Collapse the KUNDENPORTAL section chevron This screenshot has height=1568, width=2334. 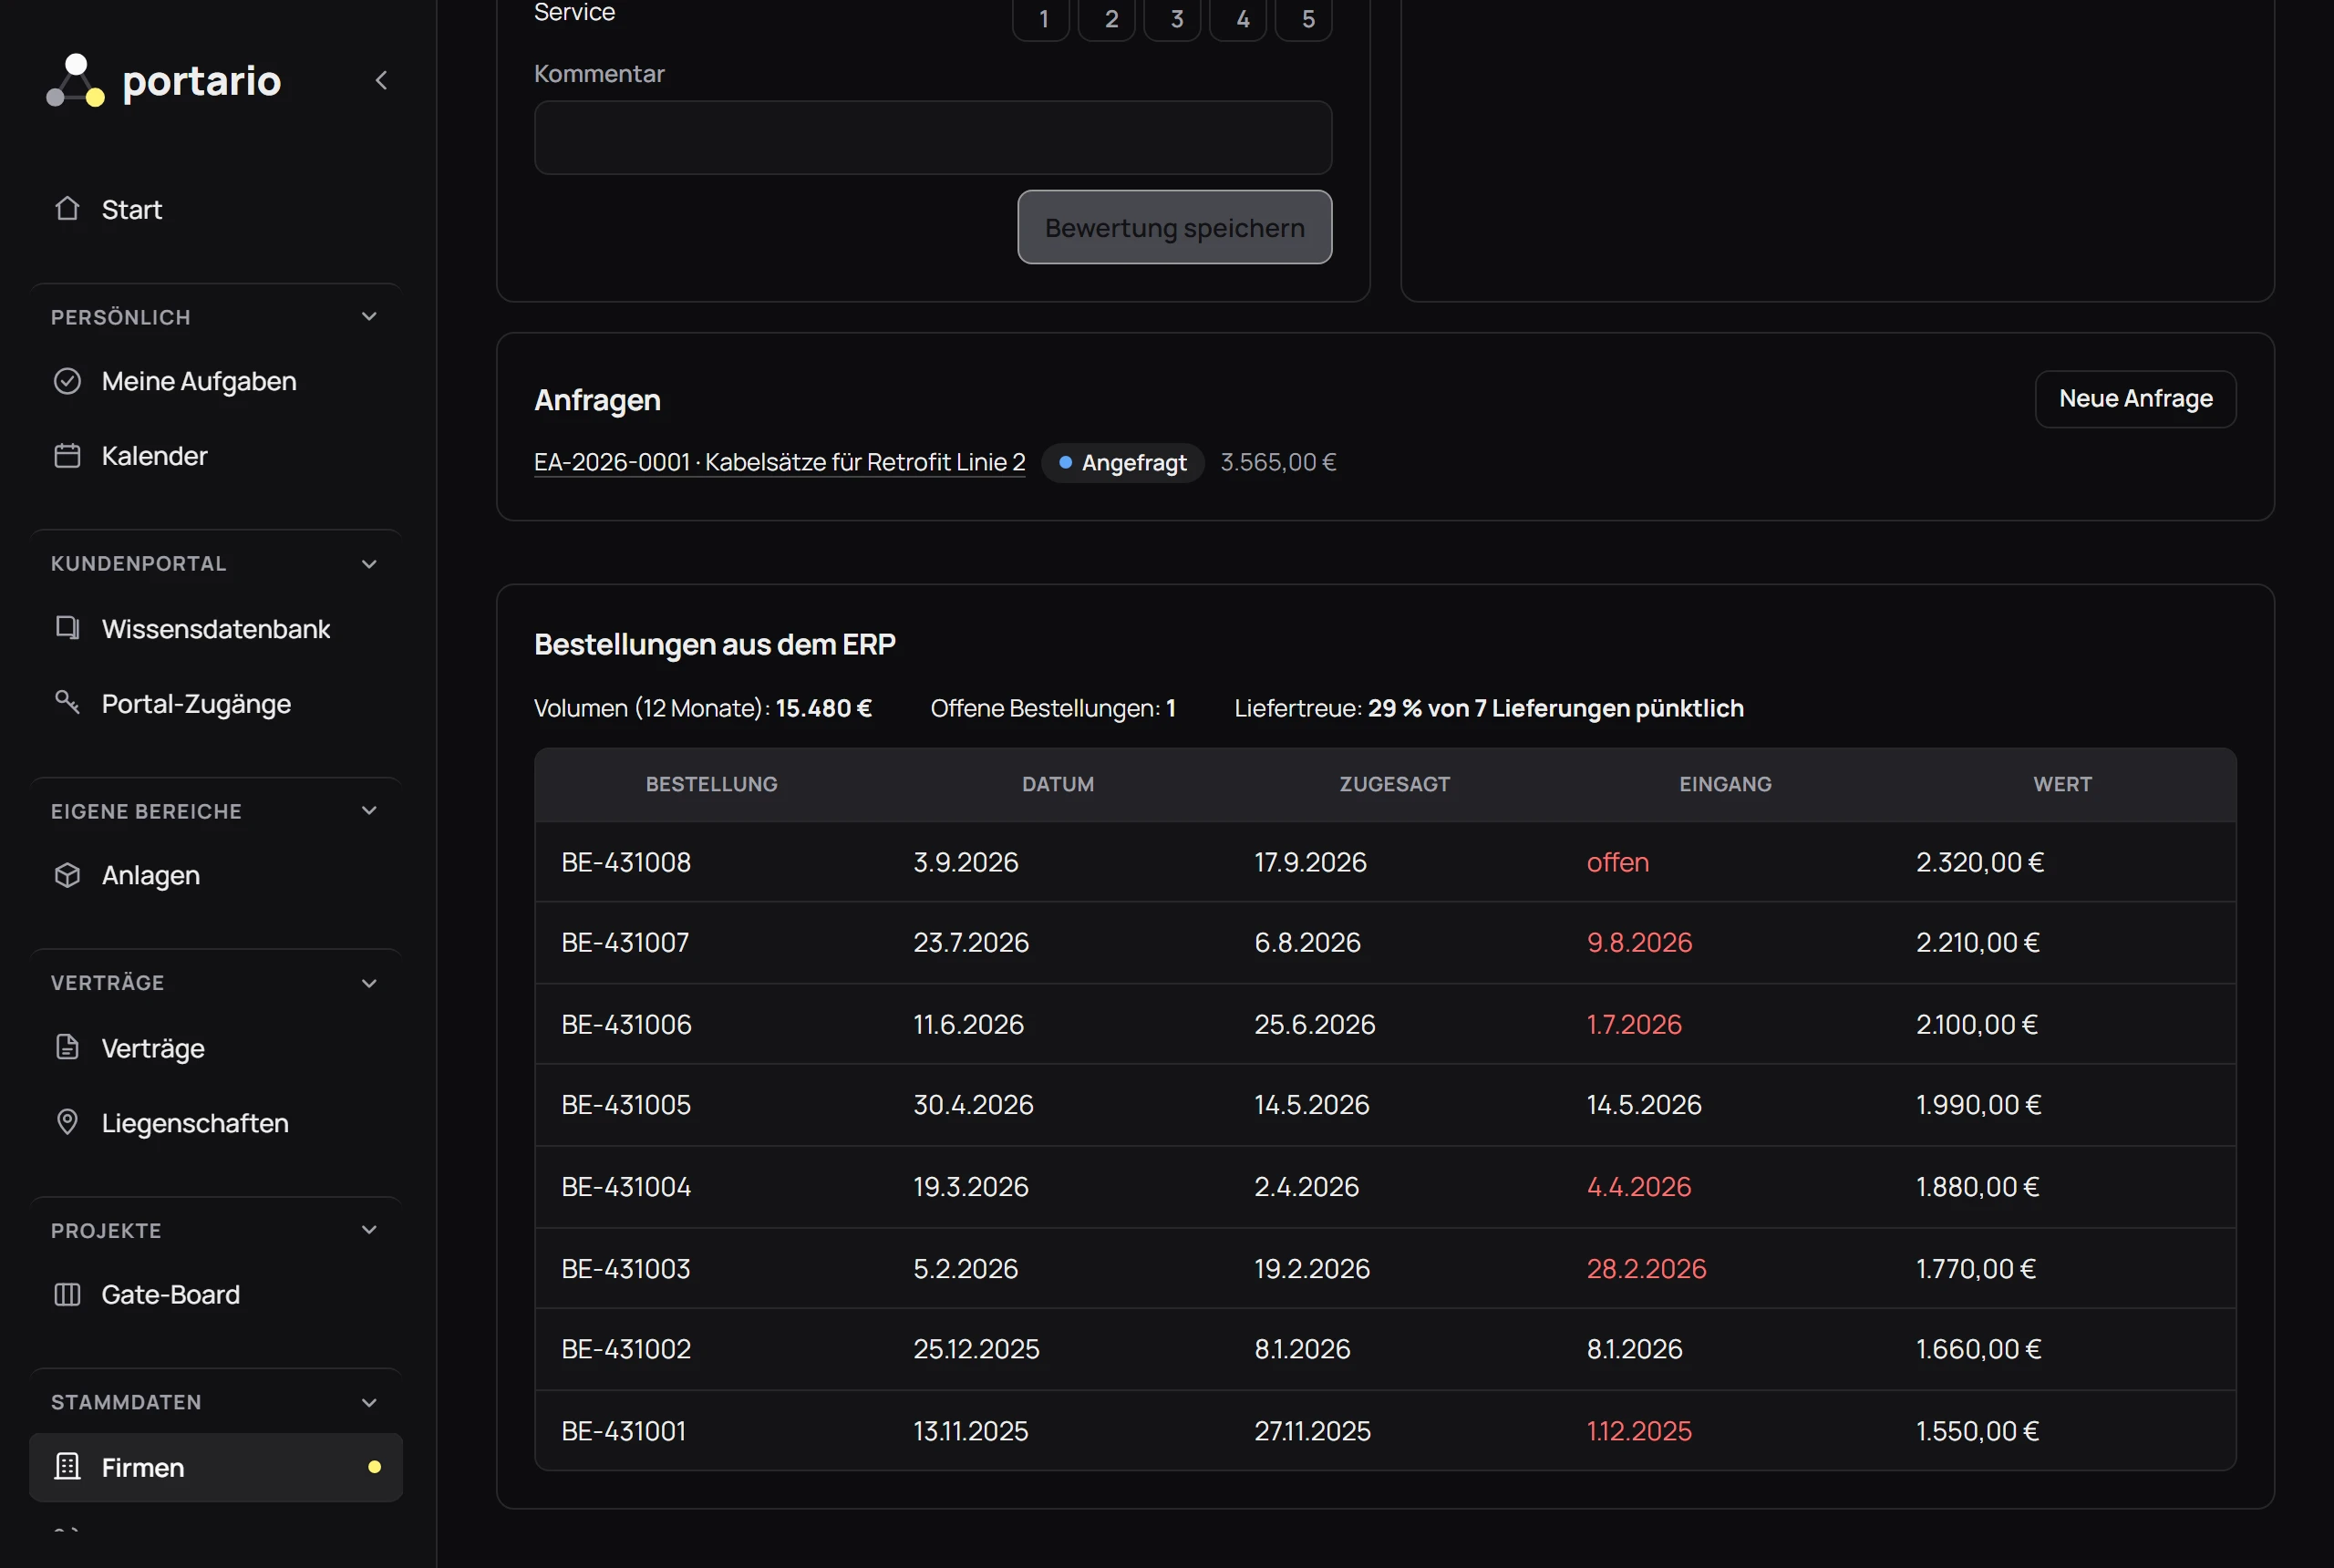tap(369, 564)
